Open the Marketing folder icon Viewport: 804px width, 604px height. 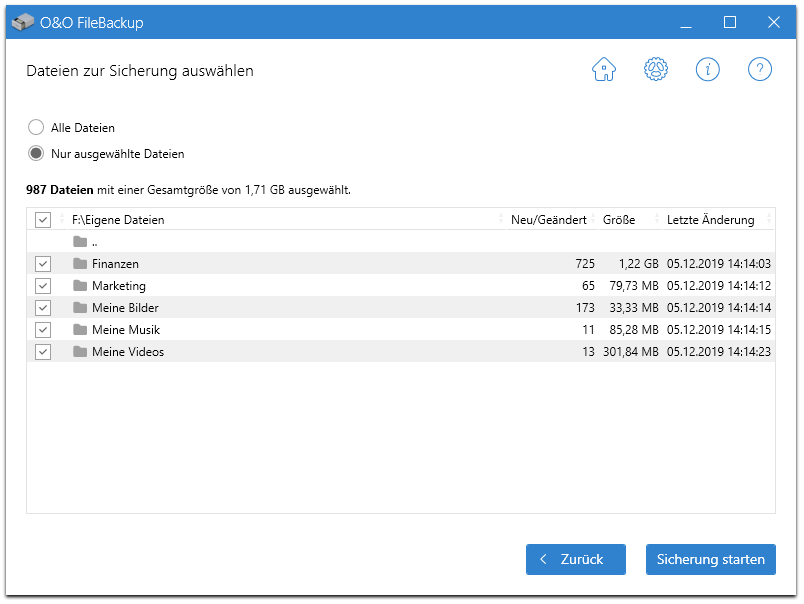coord(80,286)
